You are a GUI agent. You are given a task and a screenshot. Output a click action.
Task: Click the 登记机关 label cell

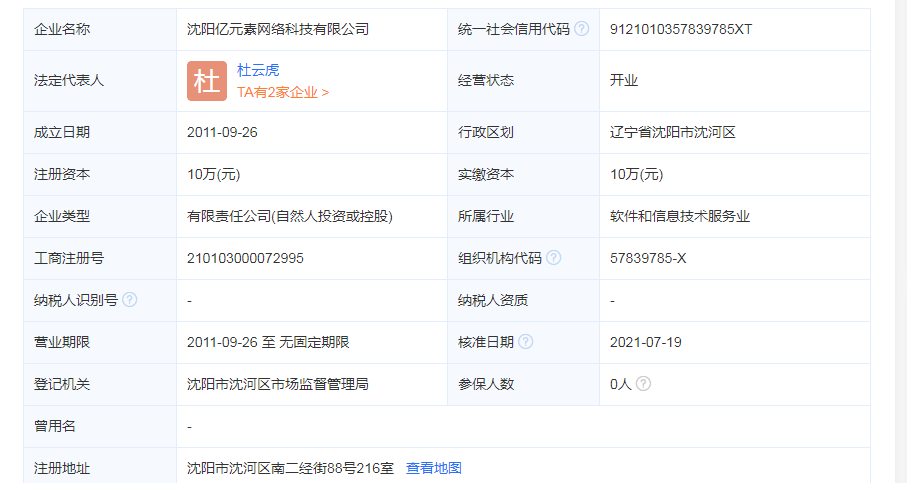pos(100,384)
